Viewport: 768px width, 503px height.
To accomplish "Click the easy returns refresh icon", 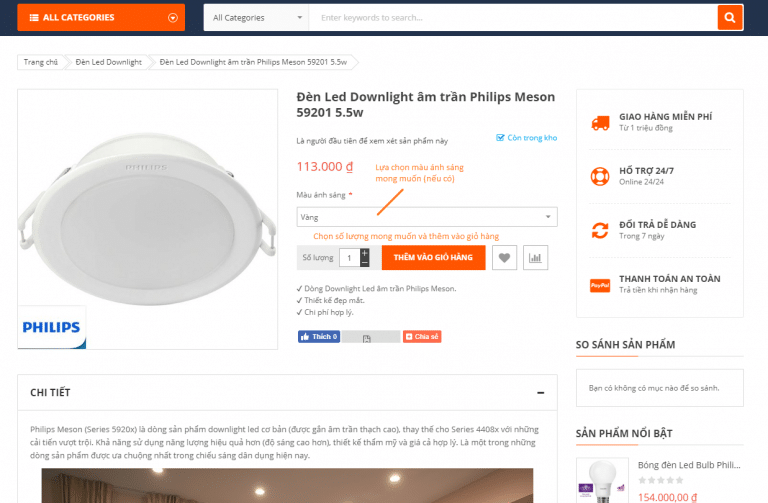I will coord(600,230).
